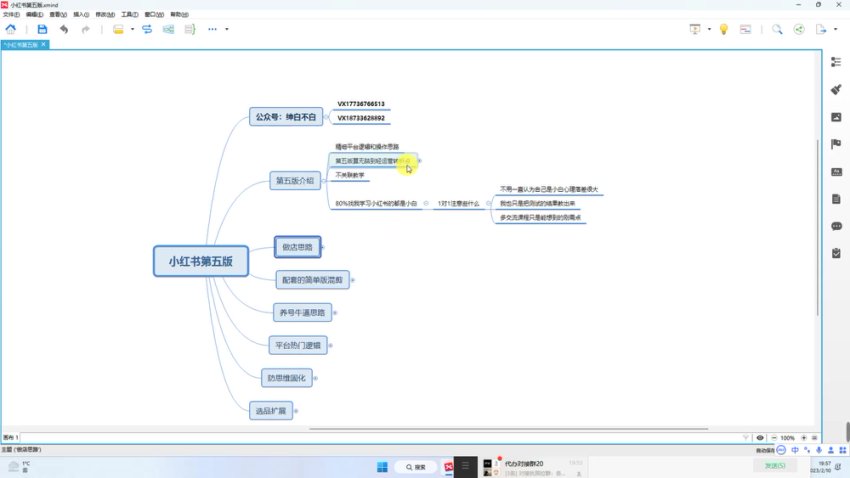Select the central topic 小红书第五版
This screenshot has height=478, width=850.
pos(201,261)
